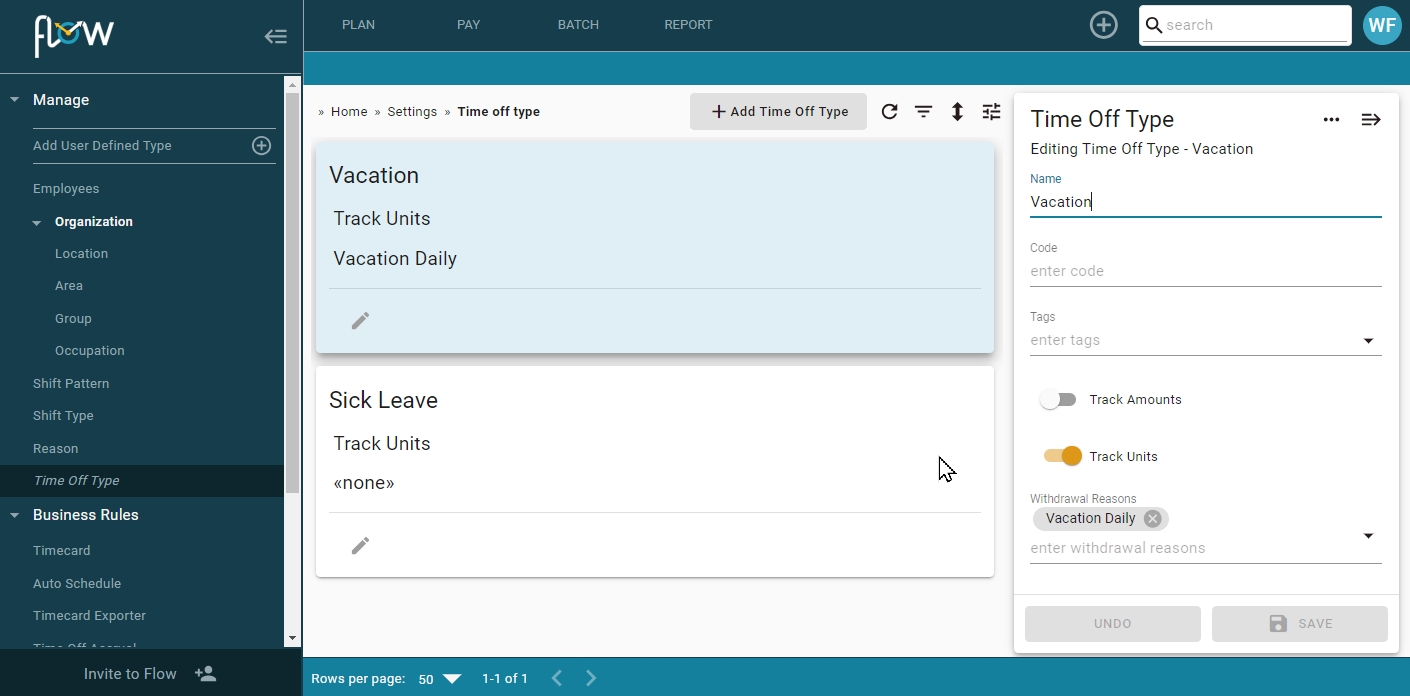Image resolution: width=1410 pixels, height=696 pixels.
Task: Select Location under Organization
Action: tap(81, 254)
